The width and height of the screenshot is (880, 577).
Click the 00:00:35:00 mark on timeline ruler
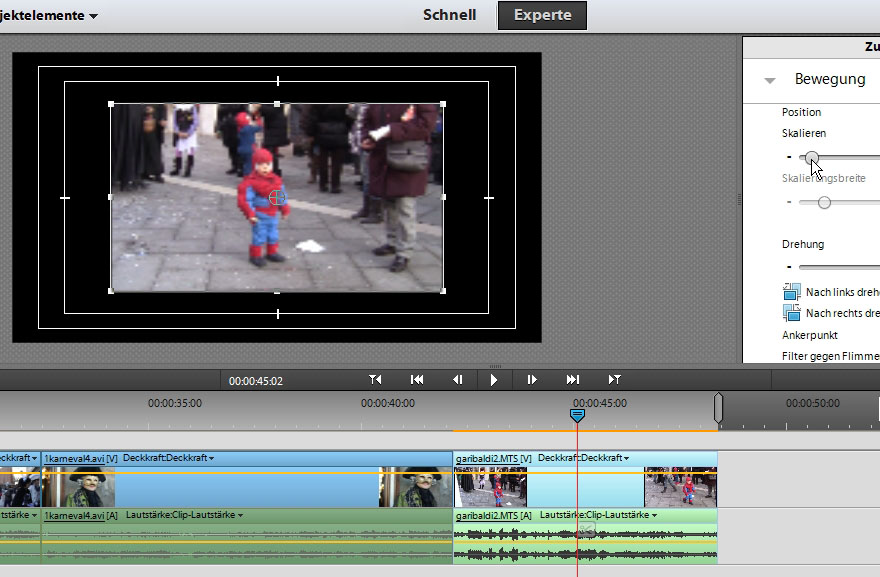[175, 403]
